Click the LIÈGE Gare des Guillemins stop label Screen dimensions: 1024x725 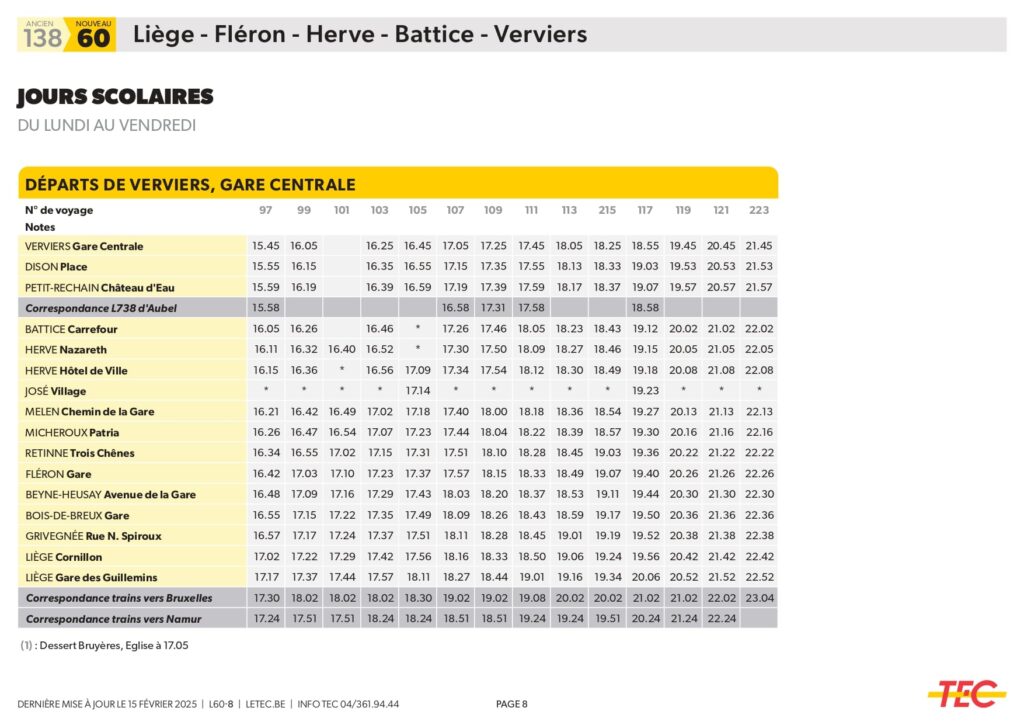(91, 577)
